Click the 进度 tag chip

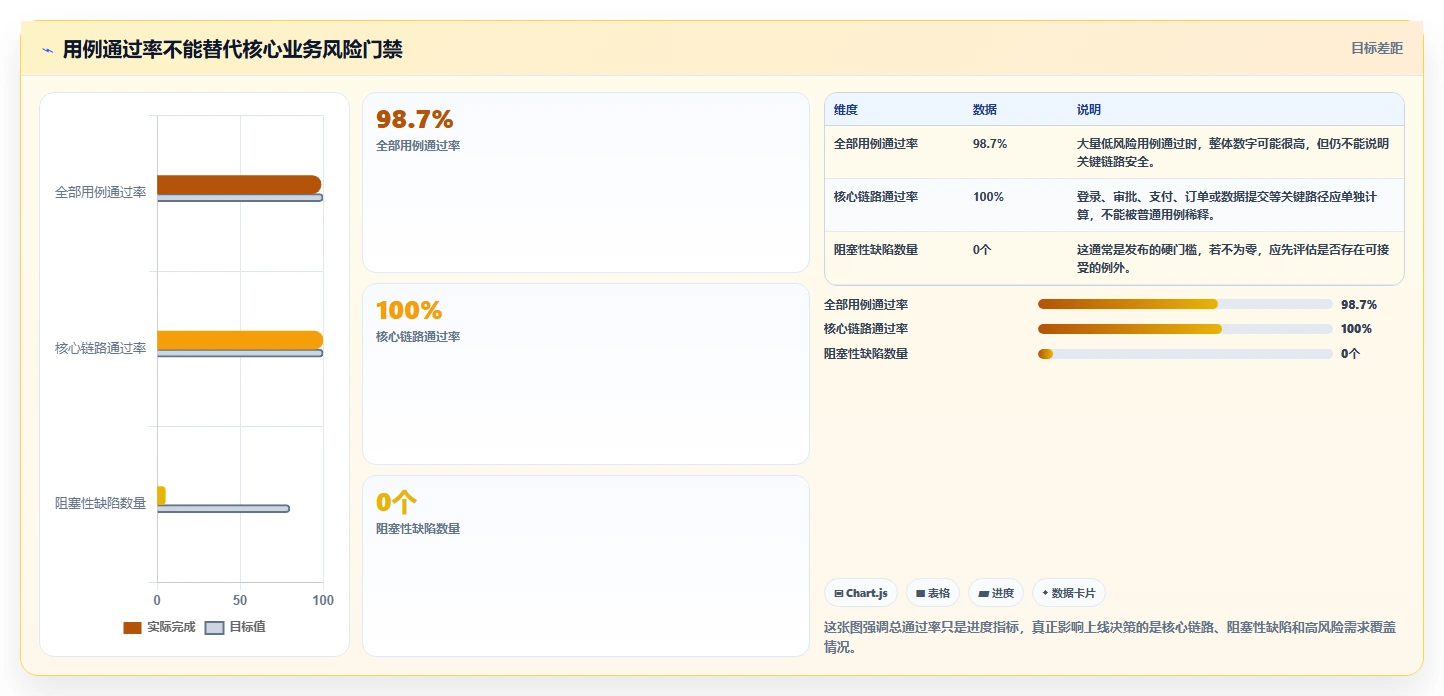996,593
